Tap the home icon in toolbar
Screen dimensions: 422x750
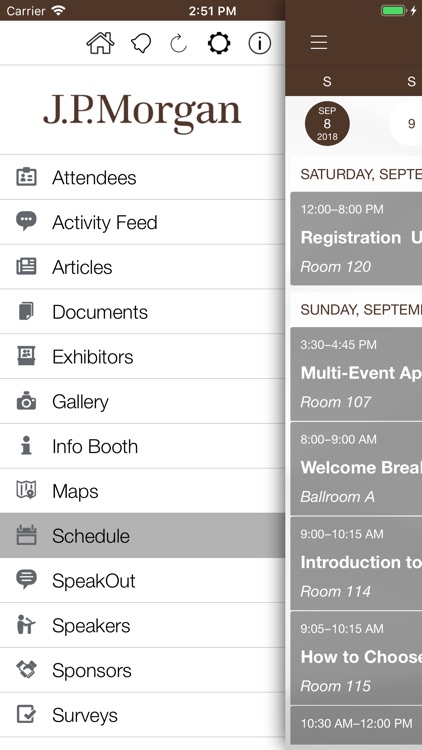100,44
